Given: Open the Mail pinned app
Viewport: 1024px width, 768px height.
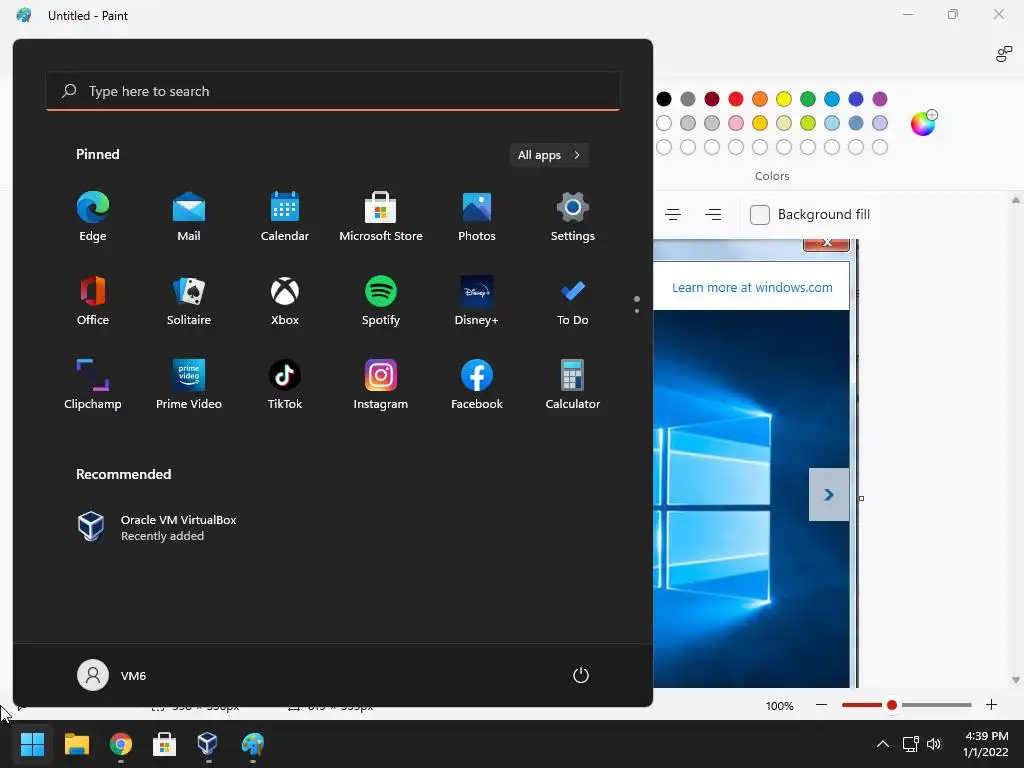Looking at the screenshot, I should (189, 217).
